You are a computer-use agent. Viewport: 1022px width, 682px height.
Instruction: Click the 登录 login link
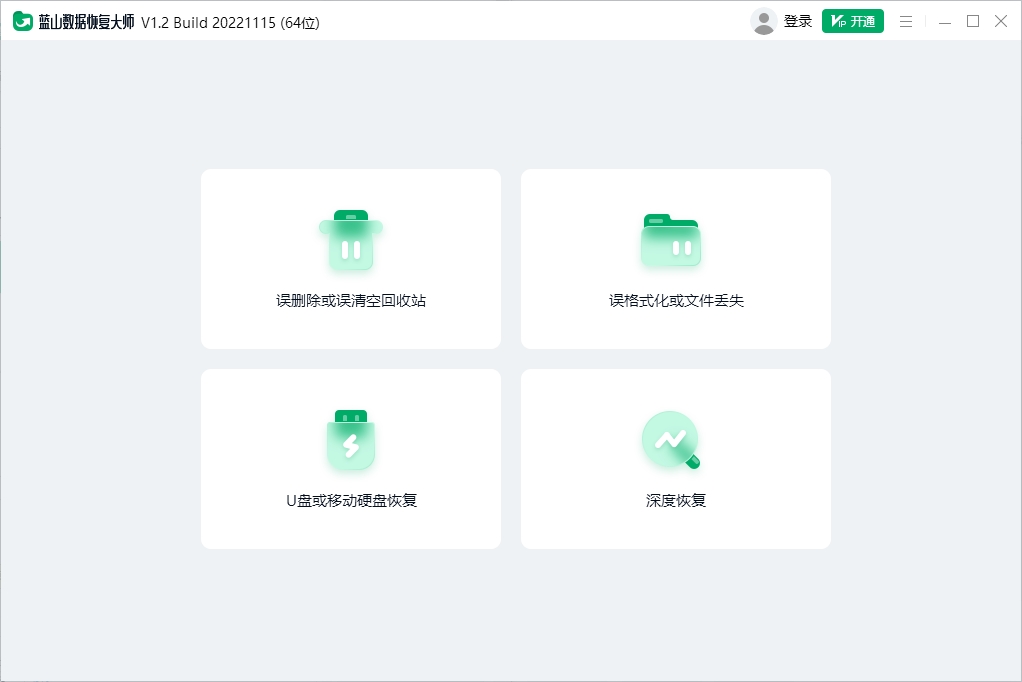798,20
